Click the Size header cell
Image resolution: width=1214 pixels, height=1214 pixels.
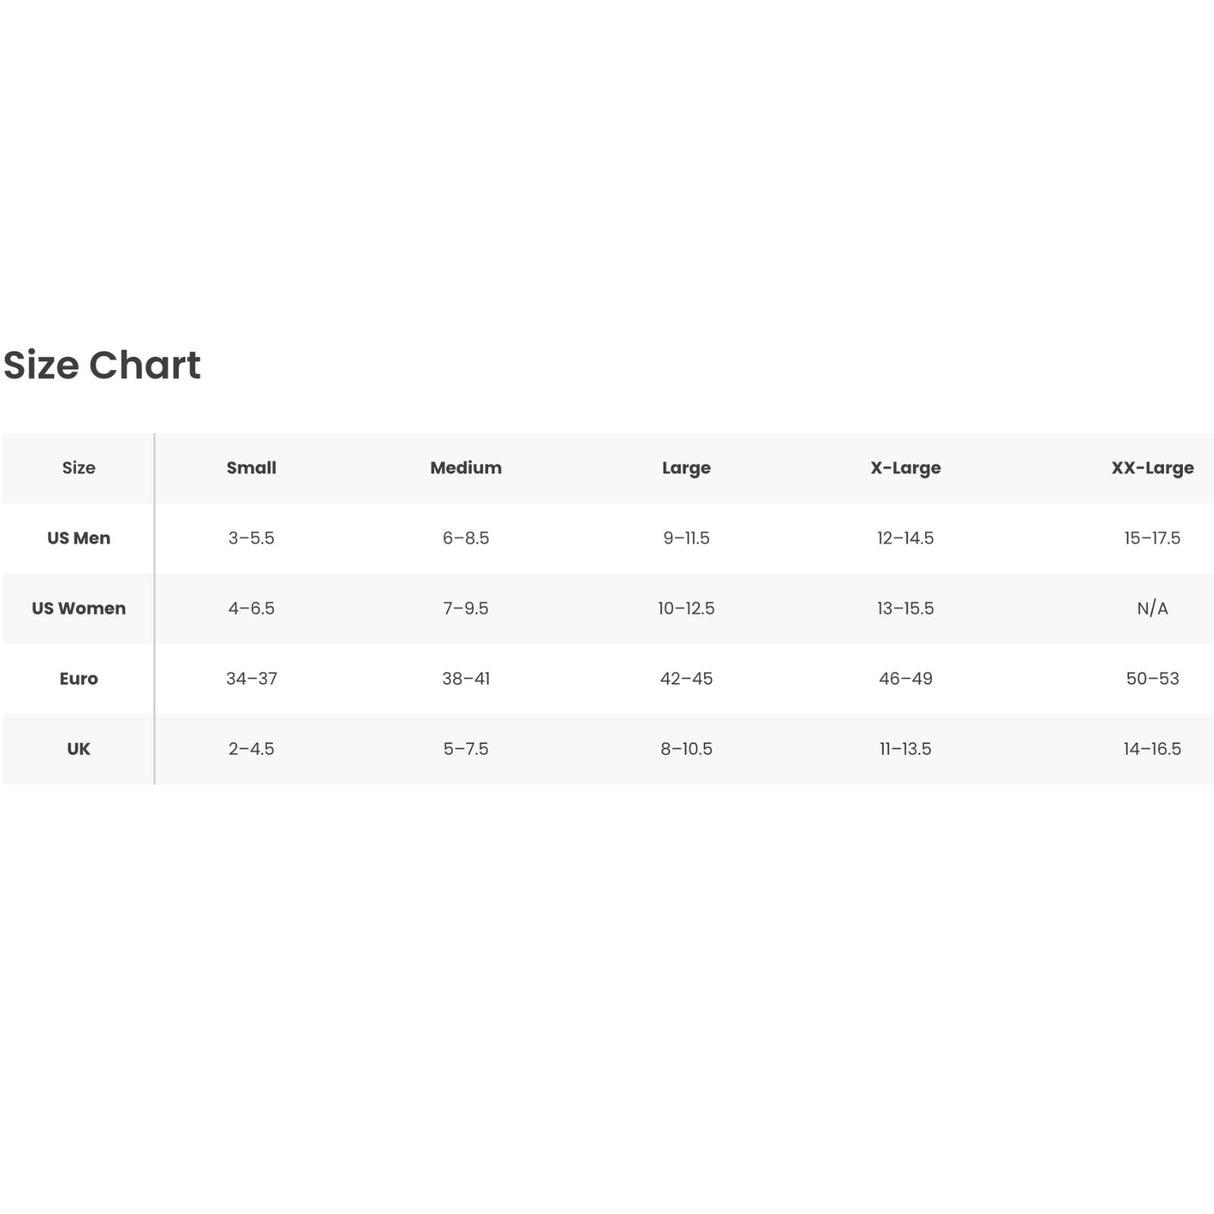click(79, 468)
